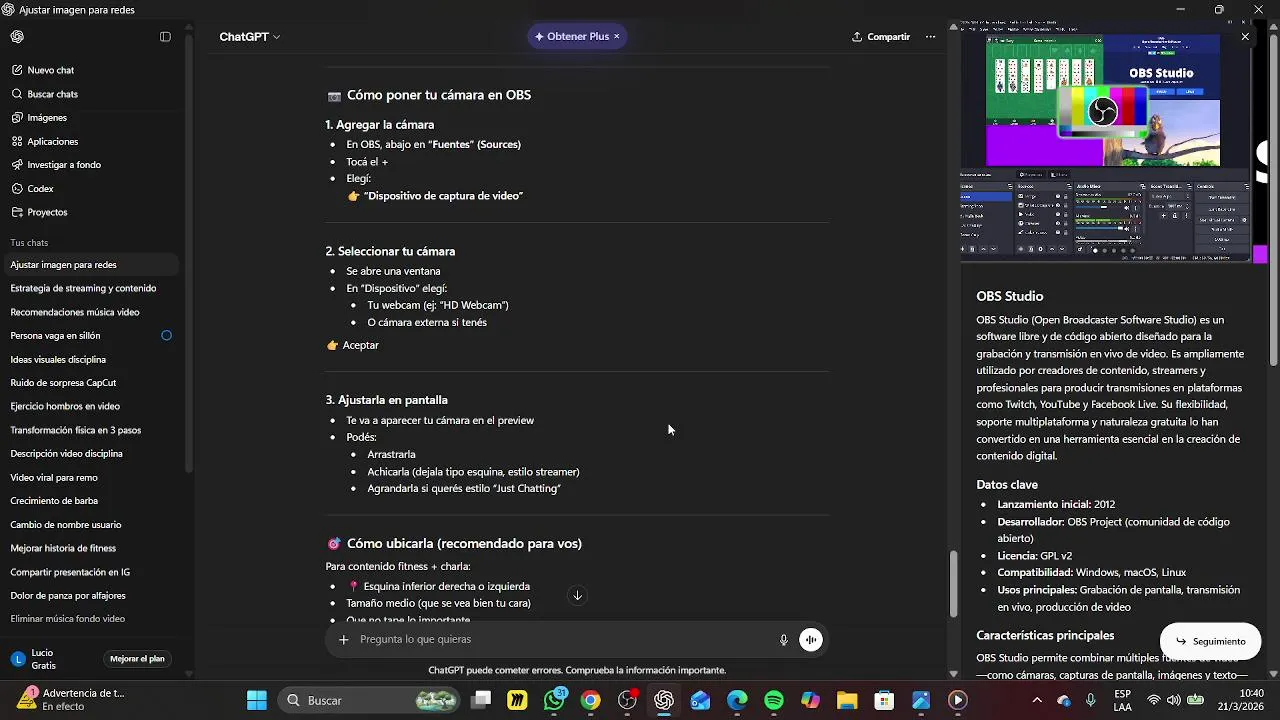
Task: Open the Ruido de sorpresa CapCut chat
Action: (x=64, y=383)
